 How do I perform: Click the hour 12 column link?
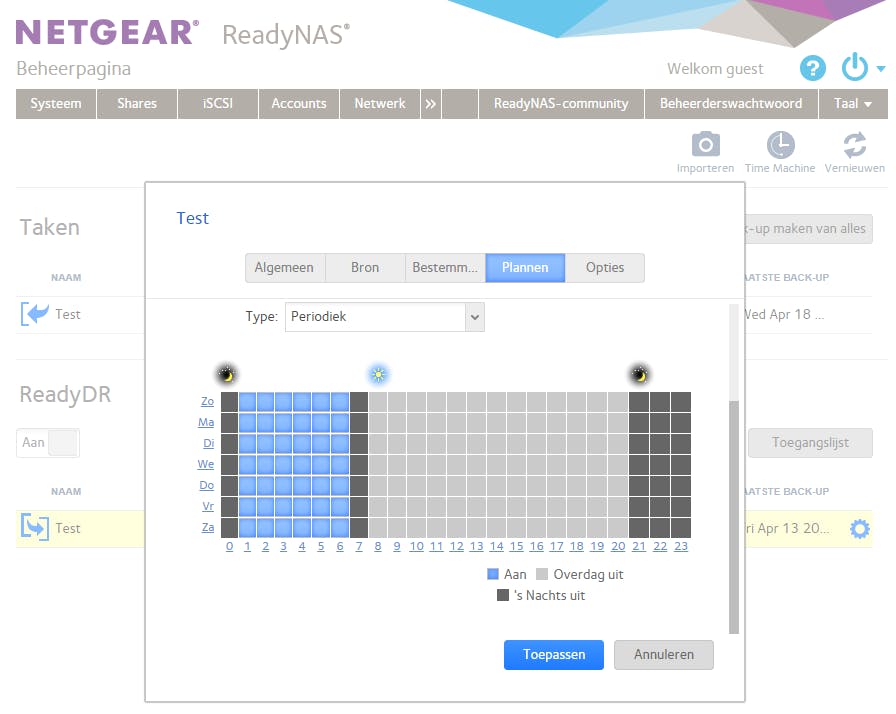(456, 547)
